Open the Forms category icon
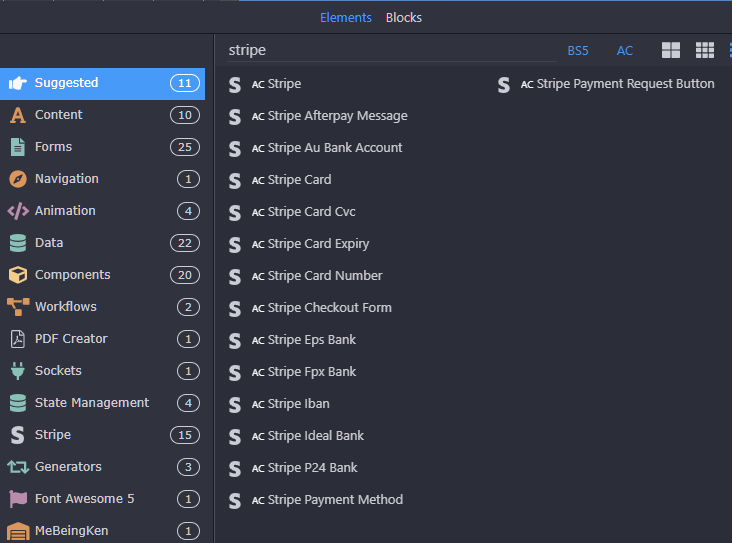732x543 pixels. pos(18,147)
